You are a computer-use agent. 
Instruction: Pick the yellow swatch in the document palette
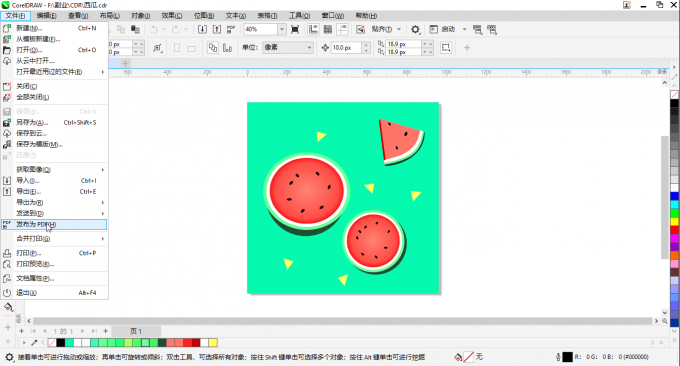tap(213, 343)
